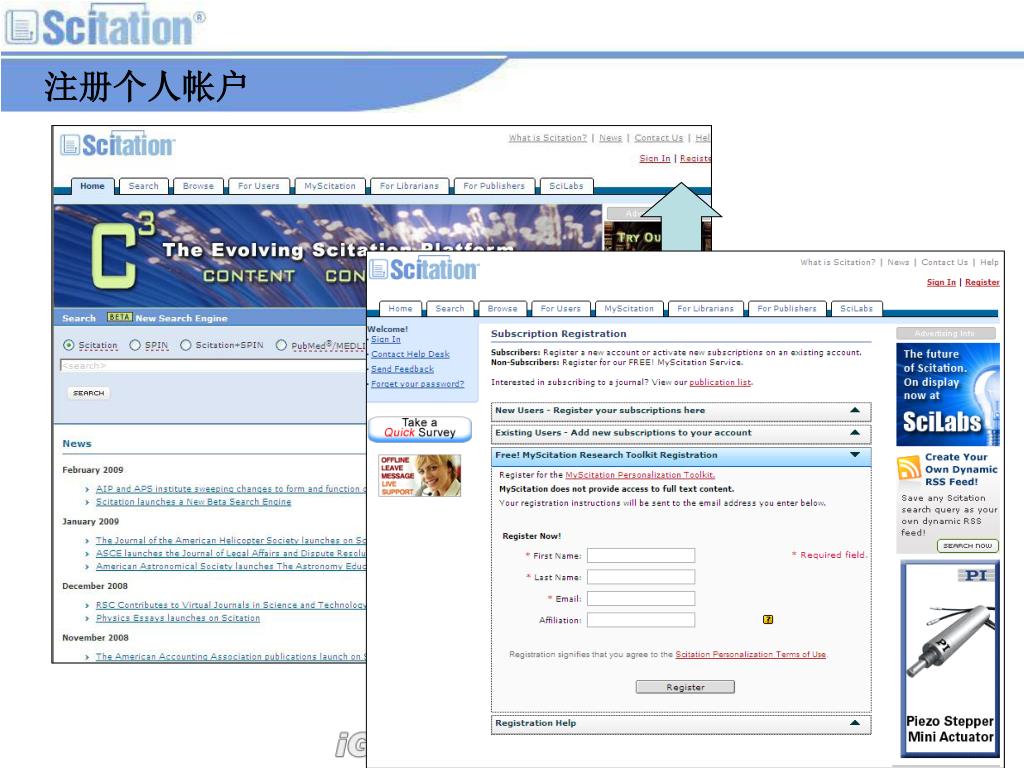Click the Register link at top of registration page
Screen dimensions: 1024x768
pyautogui.click(x=982, y=282)
